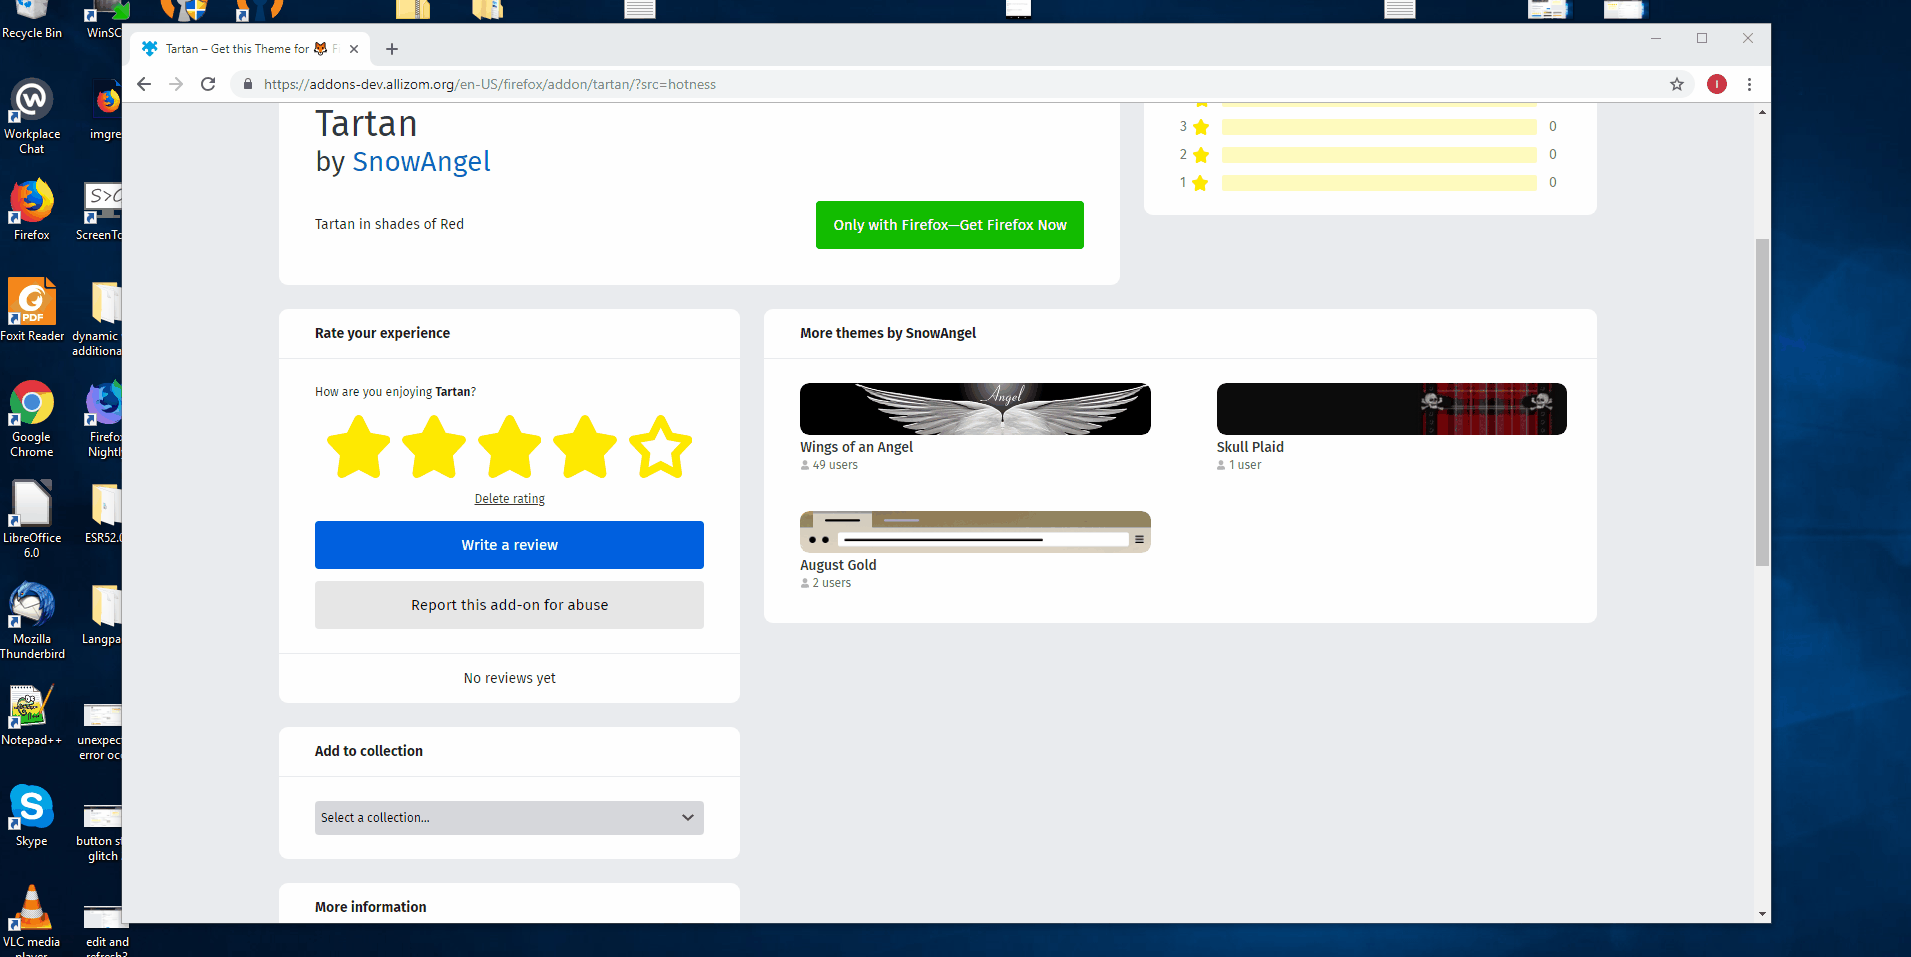
Task: Launch Skype from the desktop
Action: 32,816
